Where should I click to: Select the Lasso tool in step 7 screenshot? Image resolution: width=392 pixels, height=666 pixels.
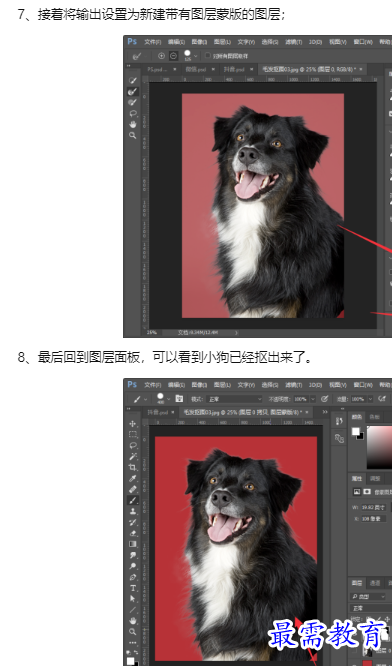pyautogui.click(x=133, y=113)
